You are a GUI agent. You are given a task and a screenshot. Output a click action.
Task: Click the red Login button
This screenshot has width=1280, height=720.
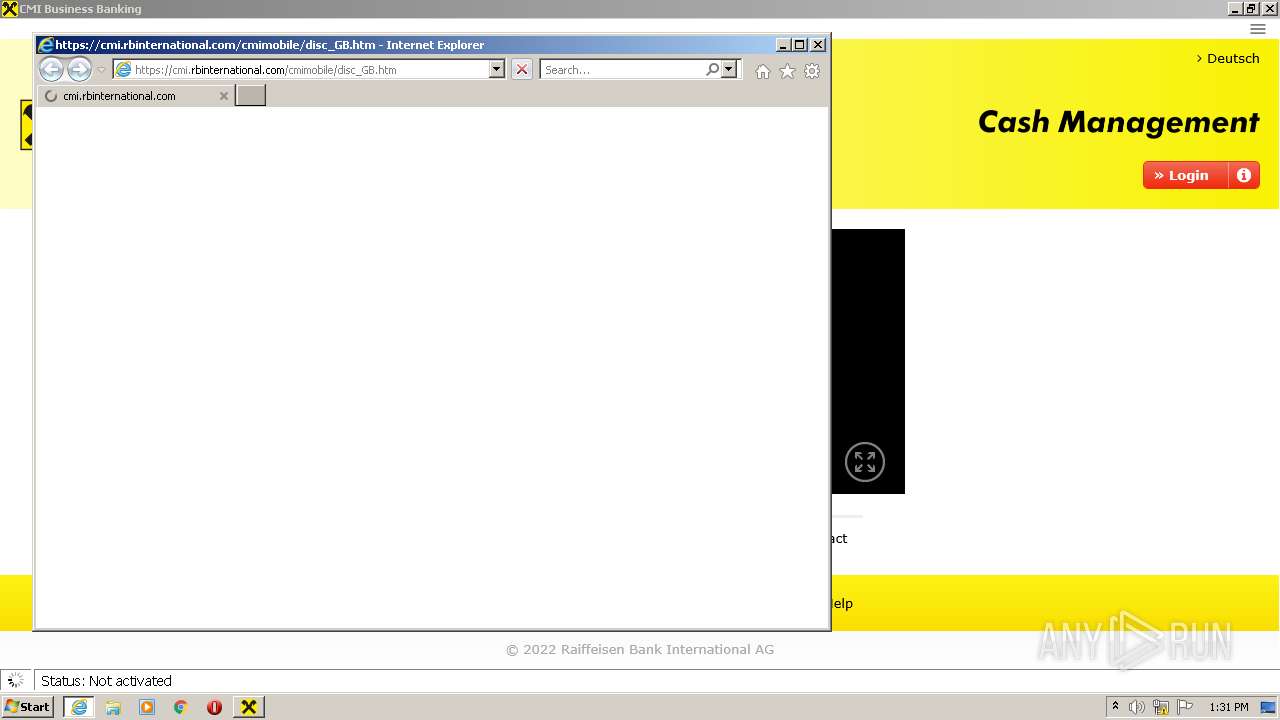[x=1186, y=175]
